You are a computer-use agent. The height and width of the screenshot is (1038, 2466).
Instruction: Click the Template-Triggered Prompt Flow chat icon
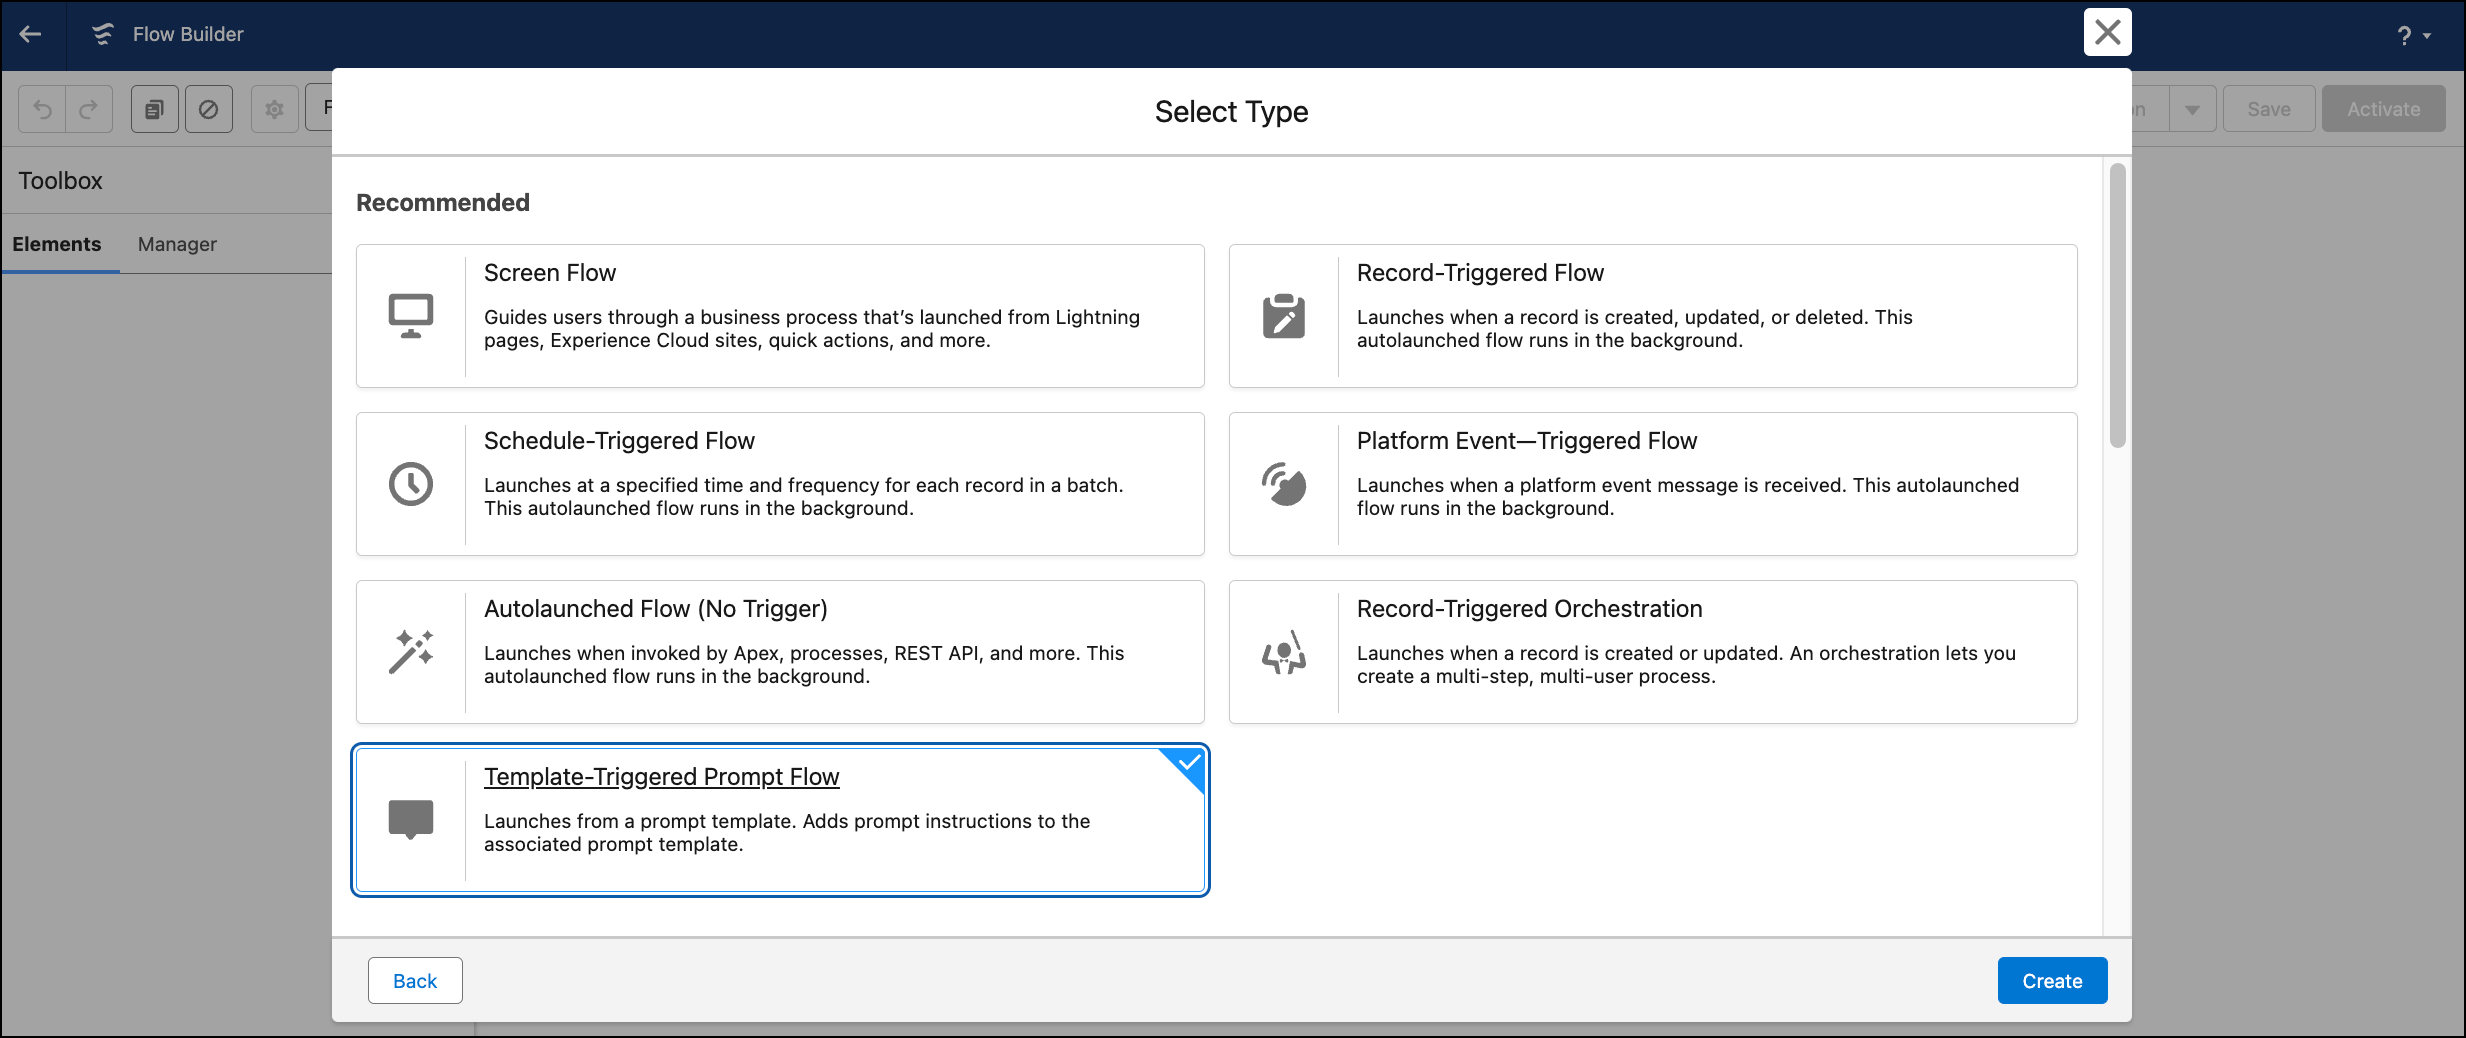pyautogui.click(x=411, y=820)
